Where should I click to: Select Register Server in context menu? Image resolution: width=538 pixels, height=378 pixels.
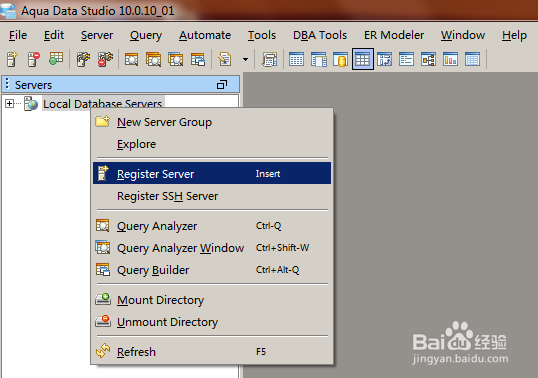[x=212, y=174]
